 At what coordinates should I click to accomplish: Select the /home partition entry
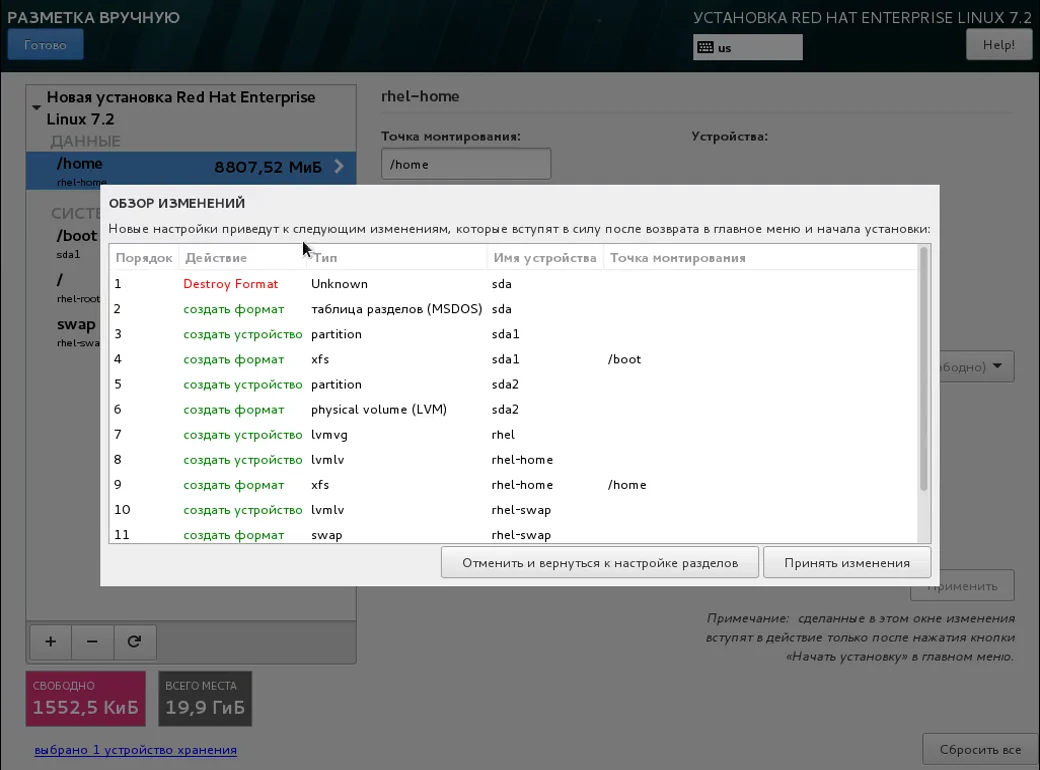(x=191, y=170)
